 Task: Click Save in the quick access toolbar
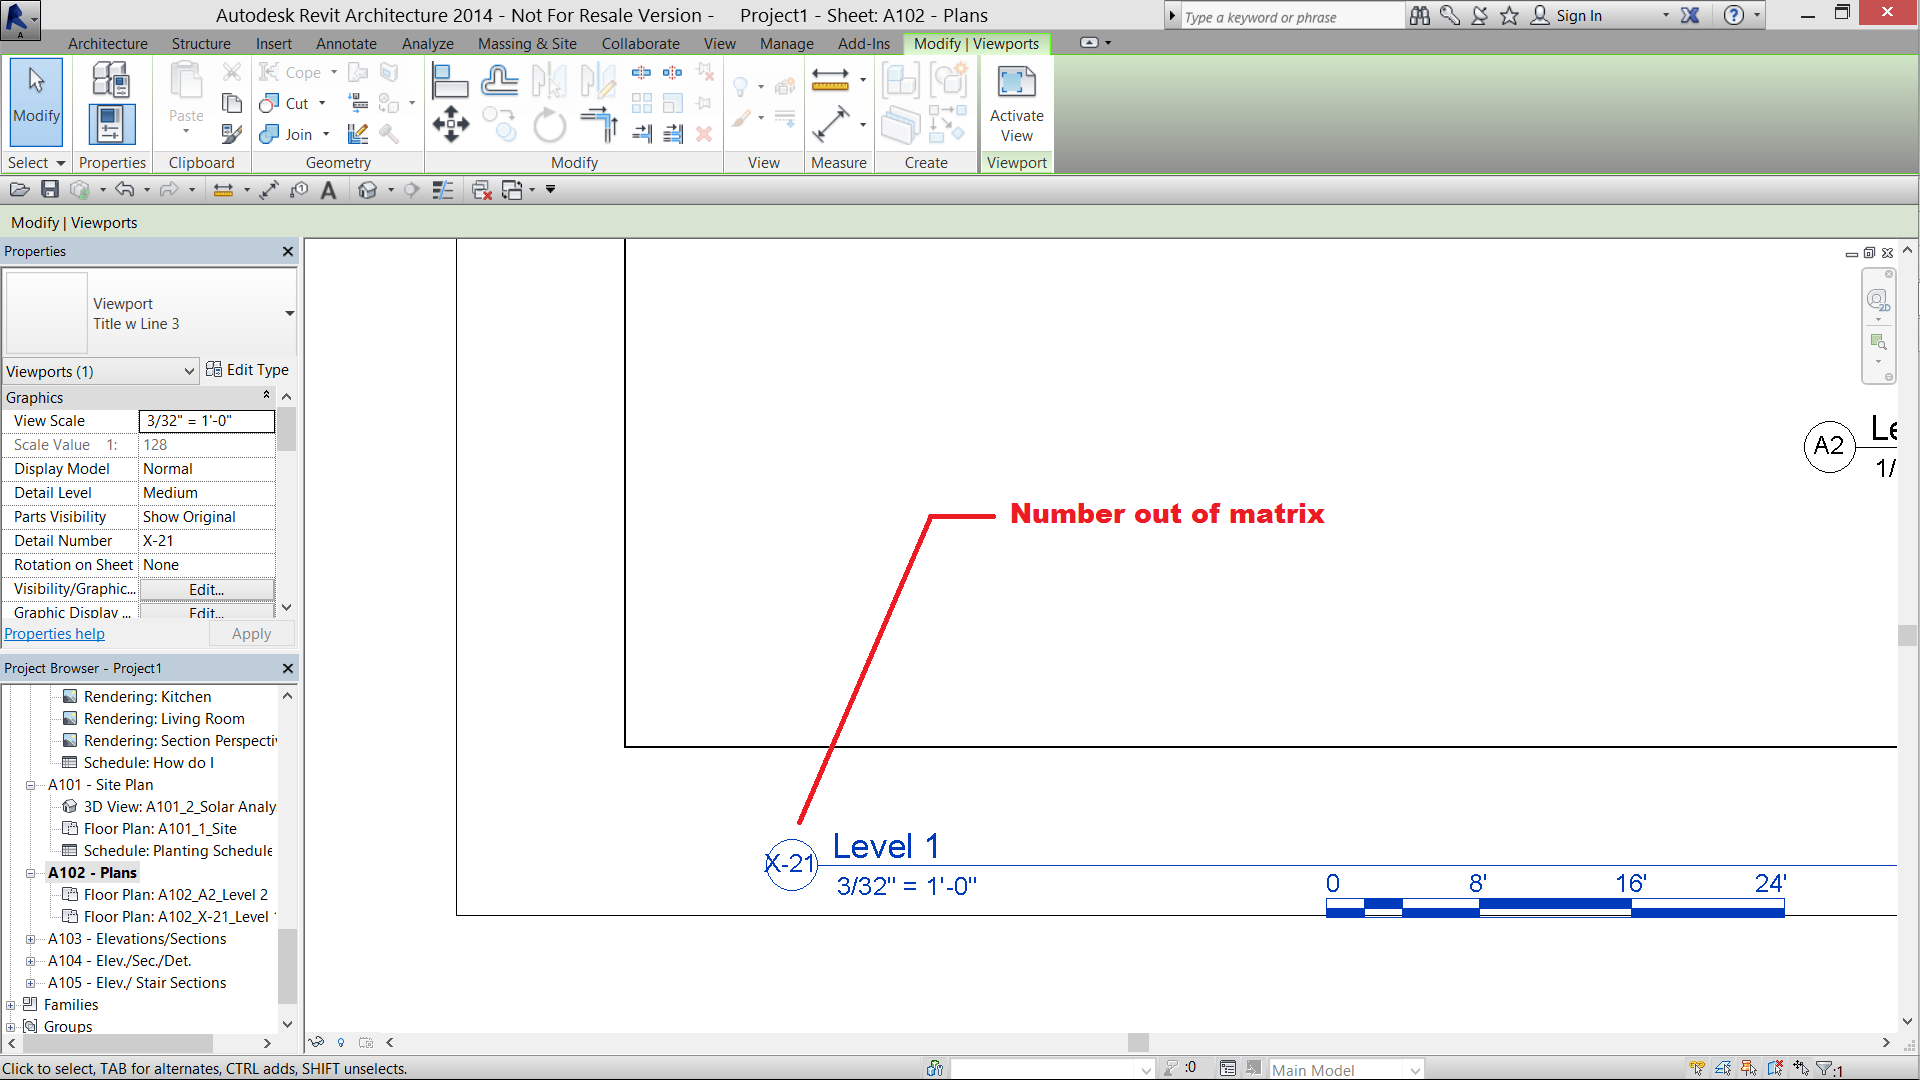50,190
